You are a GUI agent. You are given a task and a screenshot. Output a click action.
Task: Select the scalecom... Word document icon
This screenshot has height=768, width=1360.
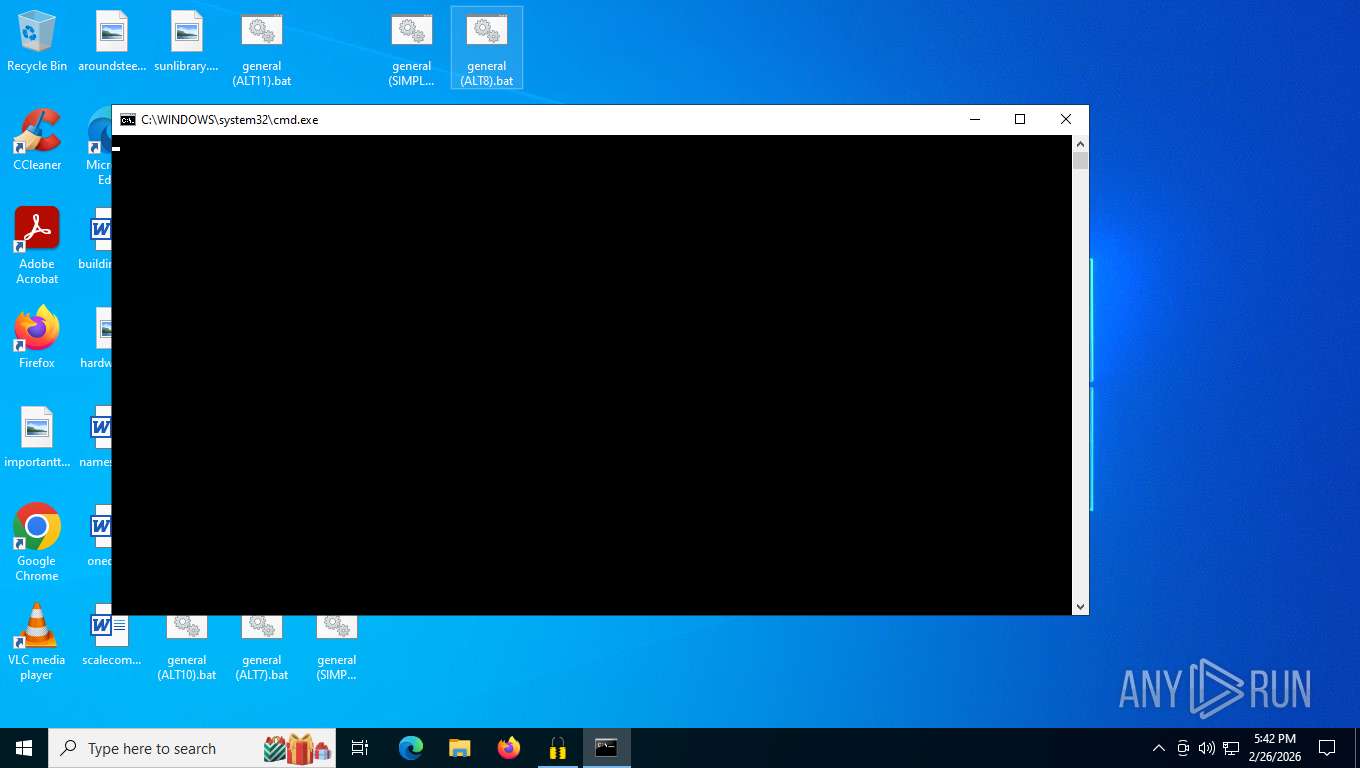pyautogui.click(x=112, y=635)
